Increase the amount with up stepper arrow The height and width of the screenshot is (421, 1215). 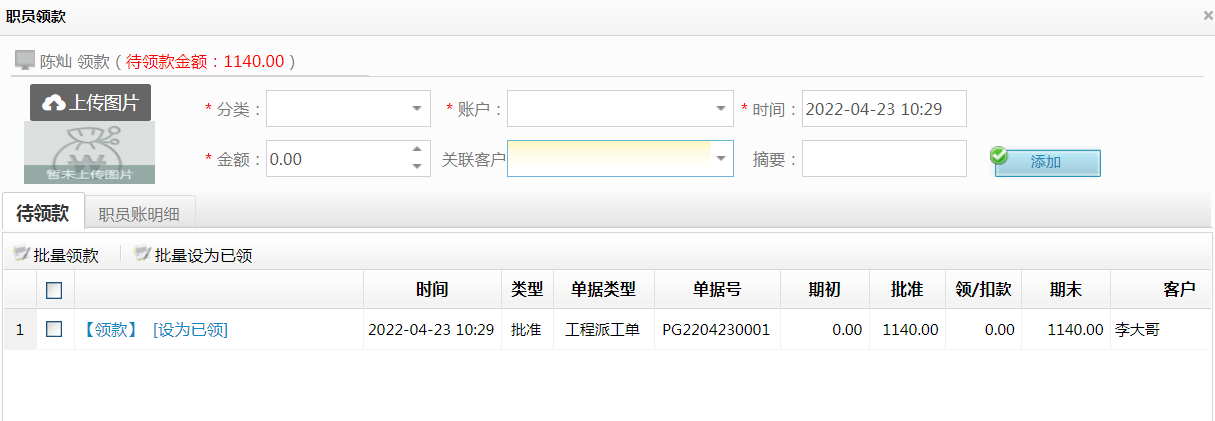click(417, 151)
